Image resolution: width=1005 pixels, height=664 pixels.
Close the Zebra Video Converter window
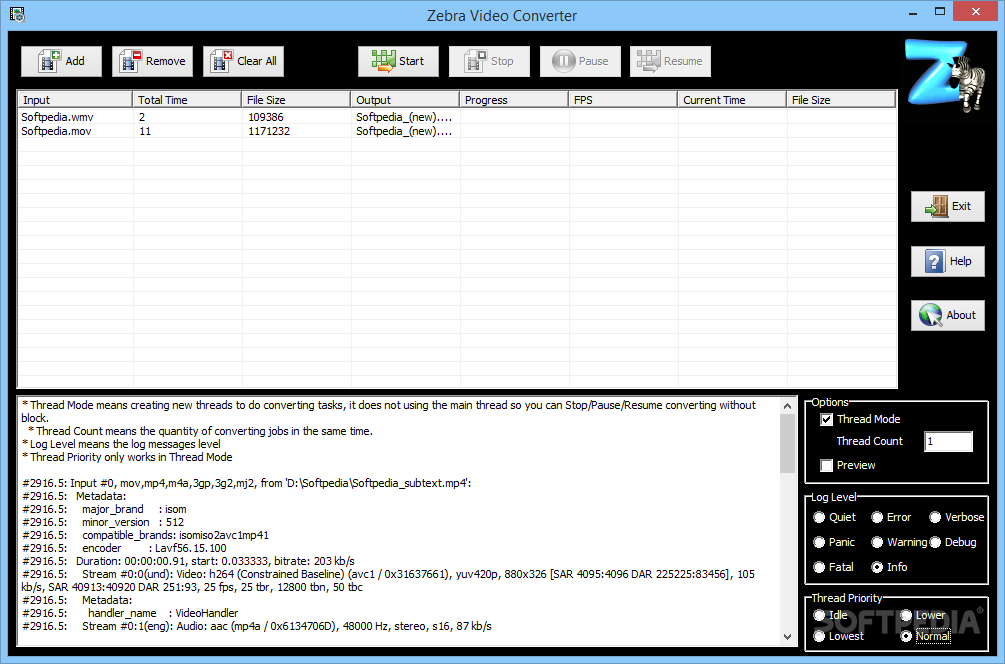(976, 12)
